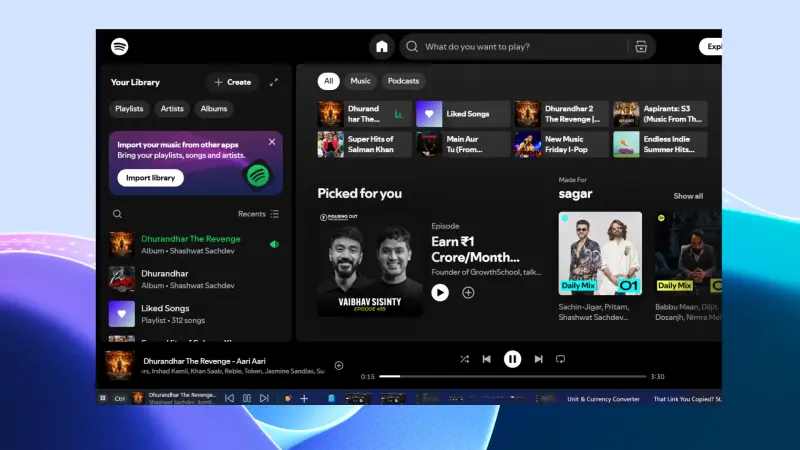Image resolution: width=800 pixels, height=450 pixels.
Task: Click the song progress bar
Action: point(512,377)
